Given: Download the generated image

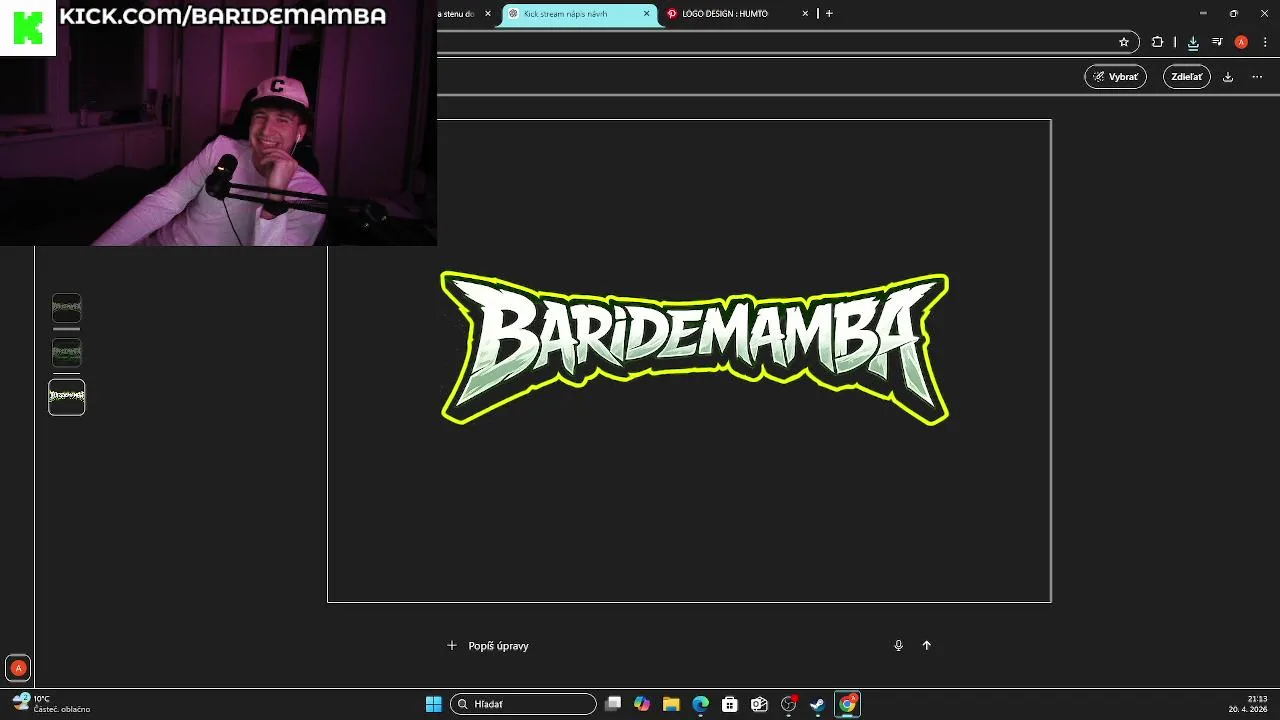Looking at the screenshot, I should (x=1228, y=77).
